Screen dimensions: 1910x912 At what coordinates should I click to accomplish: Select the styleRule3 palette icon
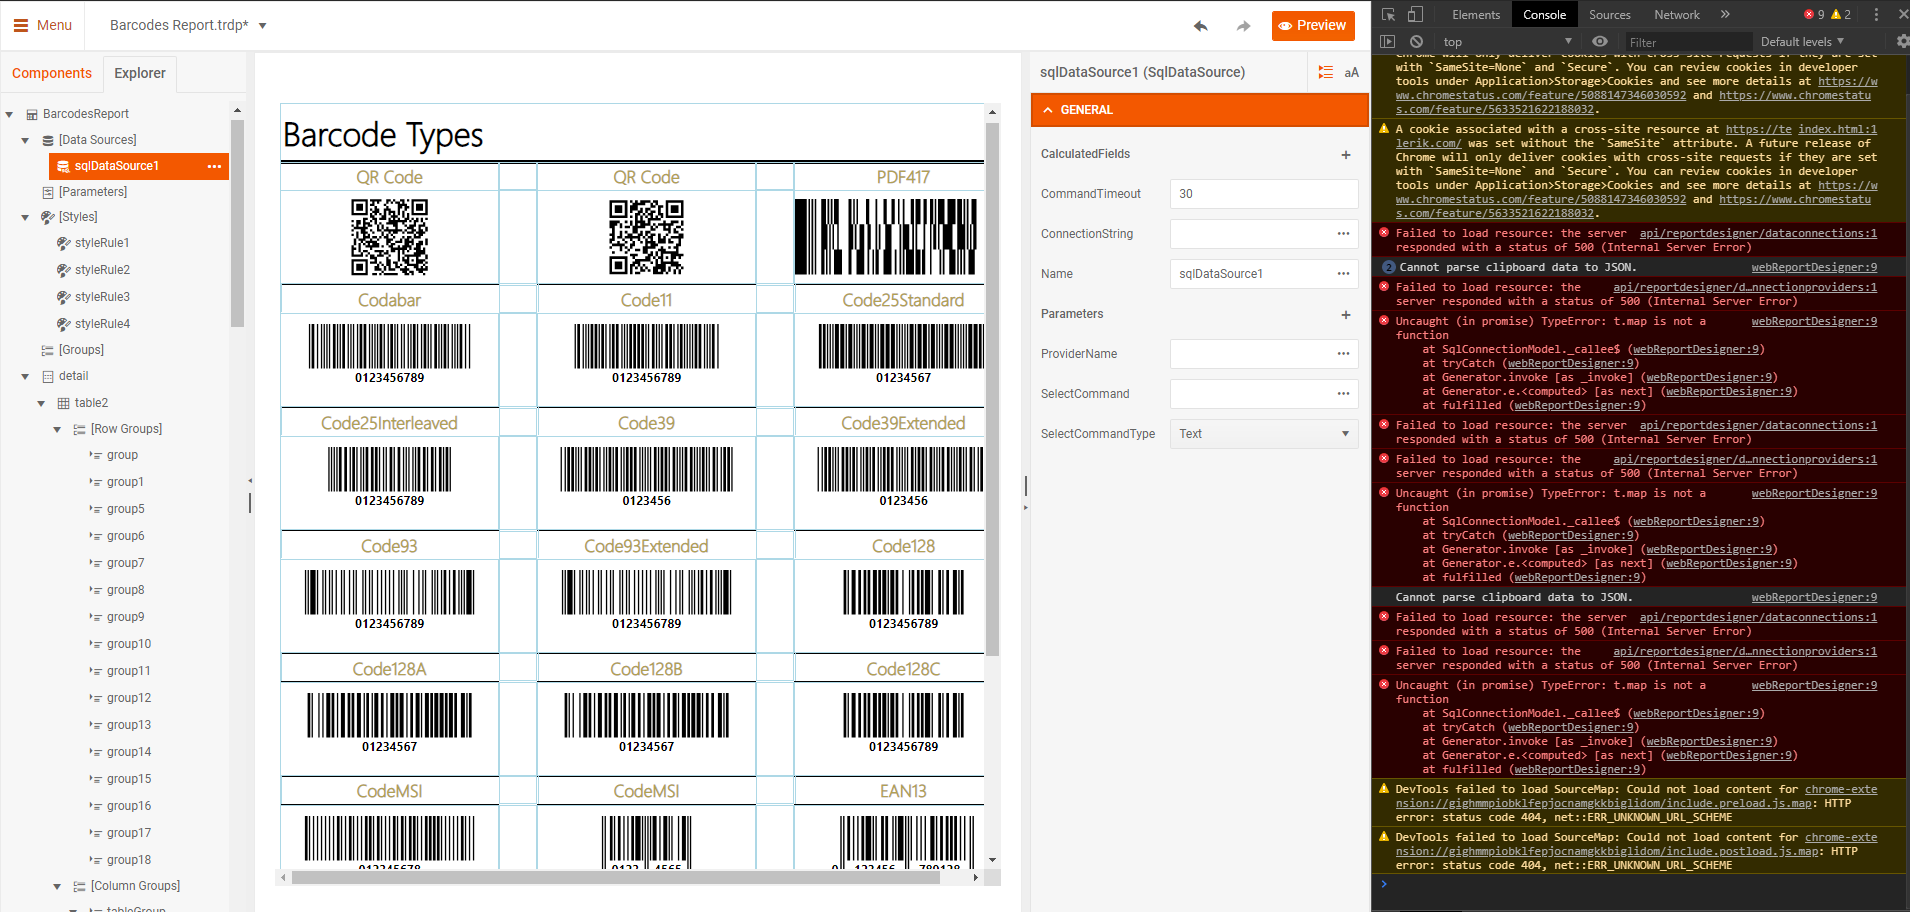point(64,297)
